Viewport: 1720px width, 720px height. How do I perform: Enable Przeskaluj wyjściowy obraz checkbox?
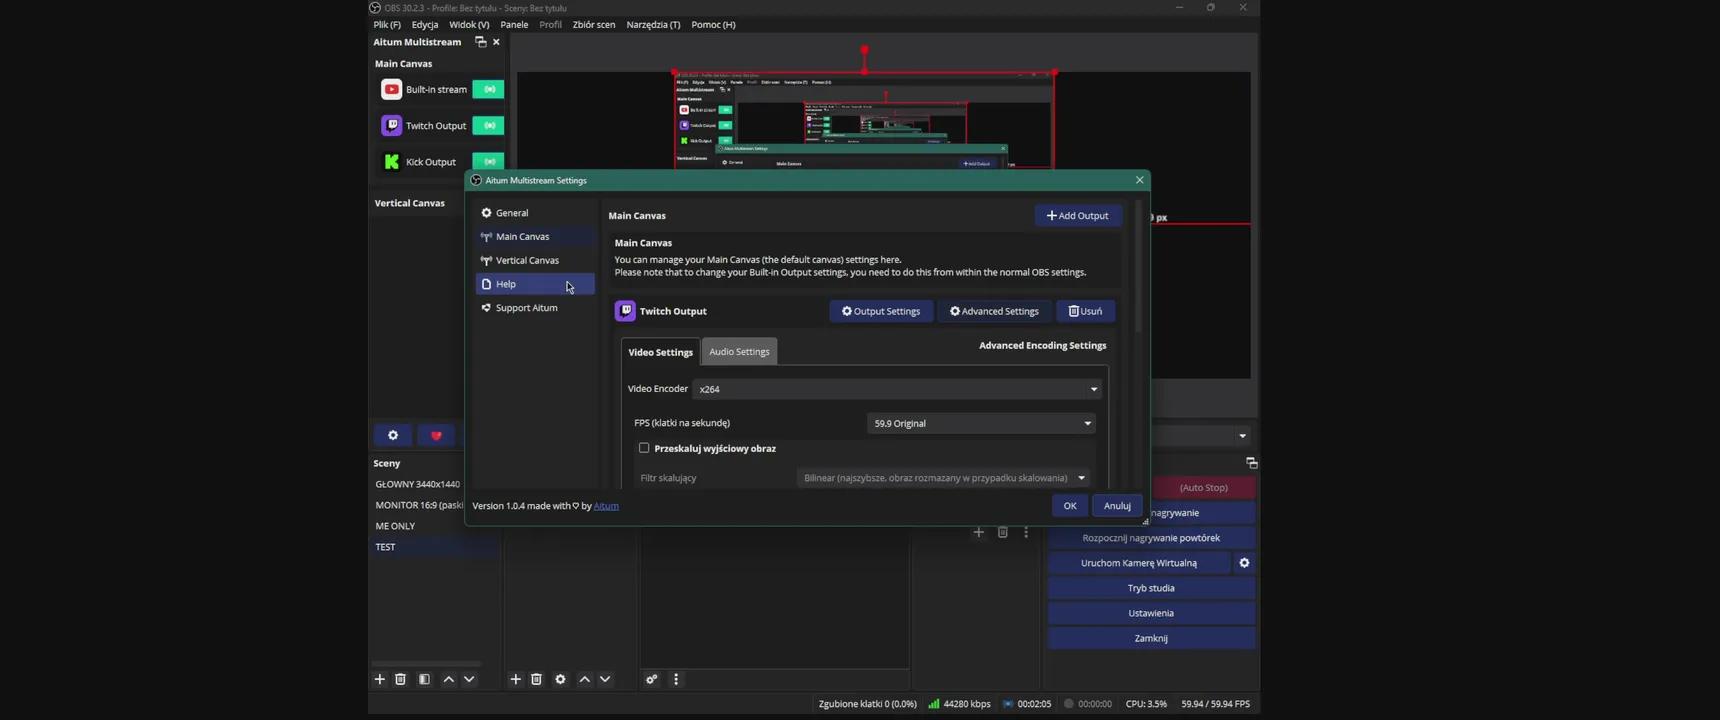pos(644,448)
